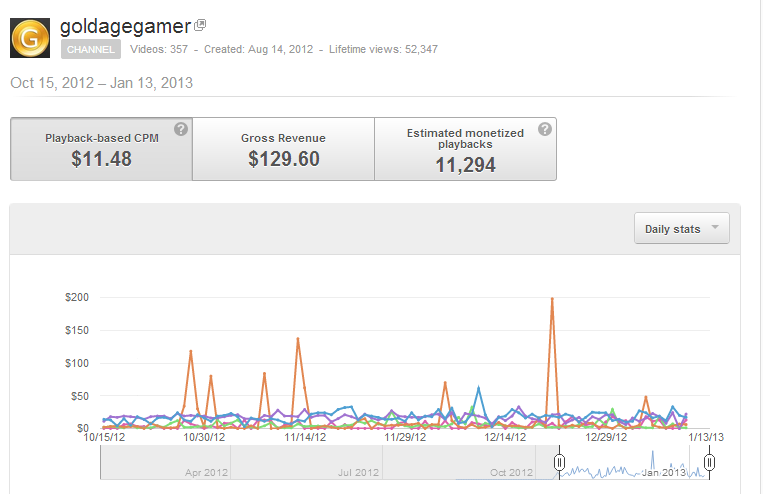This screenshot has width=763, height=494.
Task: Select the Playback-based CPM tab
Action: (101, 149)
